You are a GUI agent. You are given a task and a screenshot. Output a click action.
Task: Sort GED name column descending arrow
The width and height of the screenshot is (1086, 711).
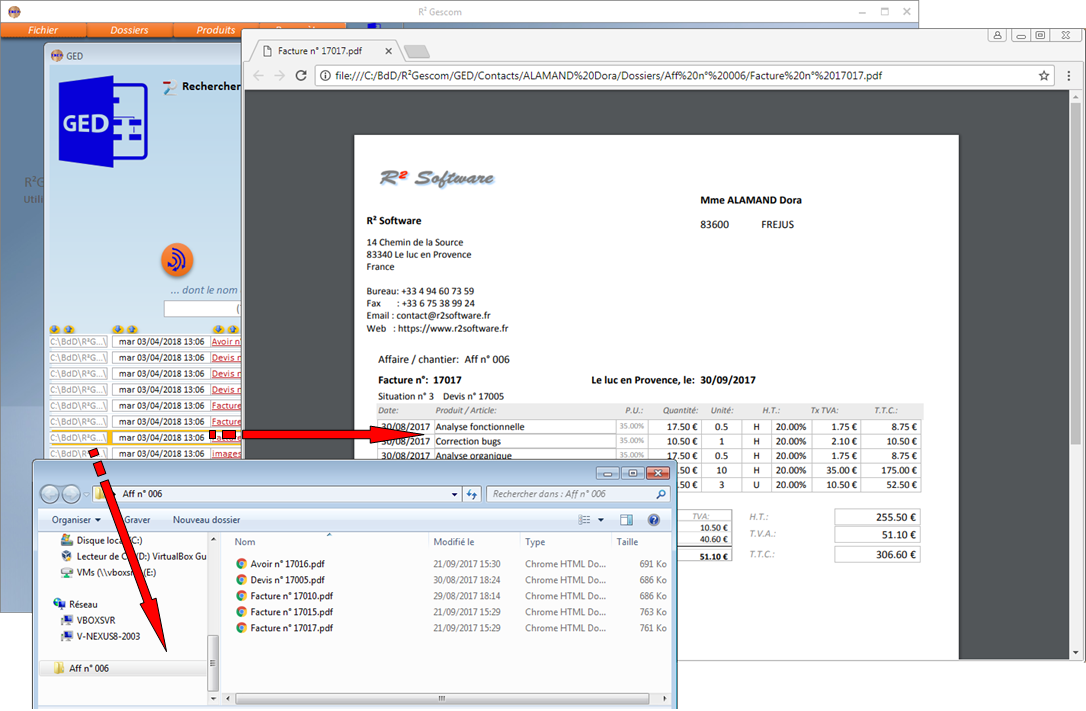point(218,330)
